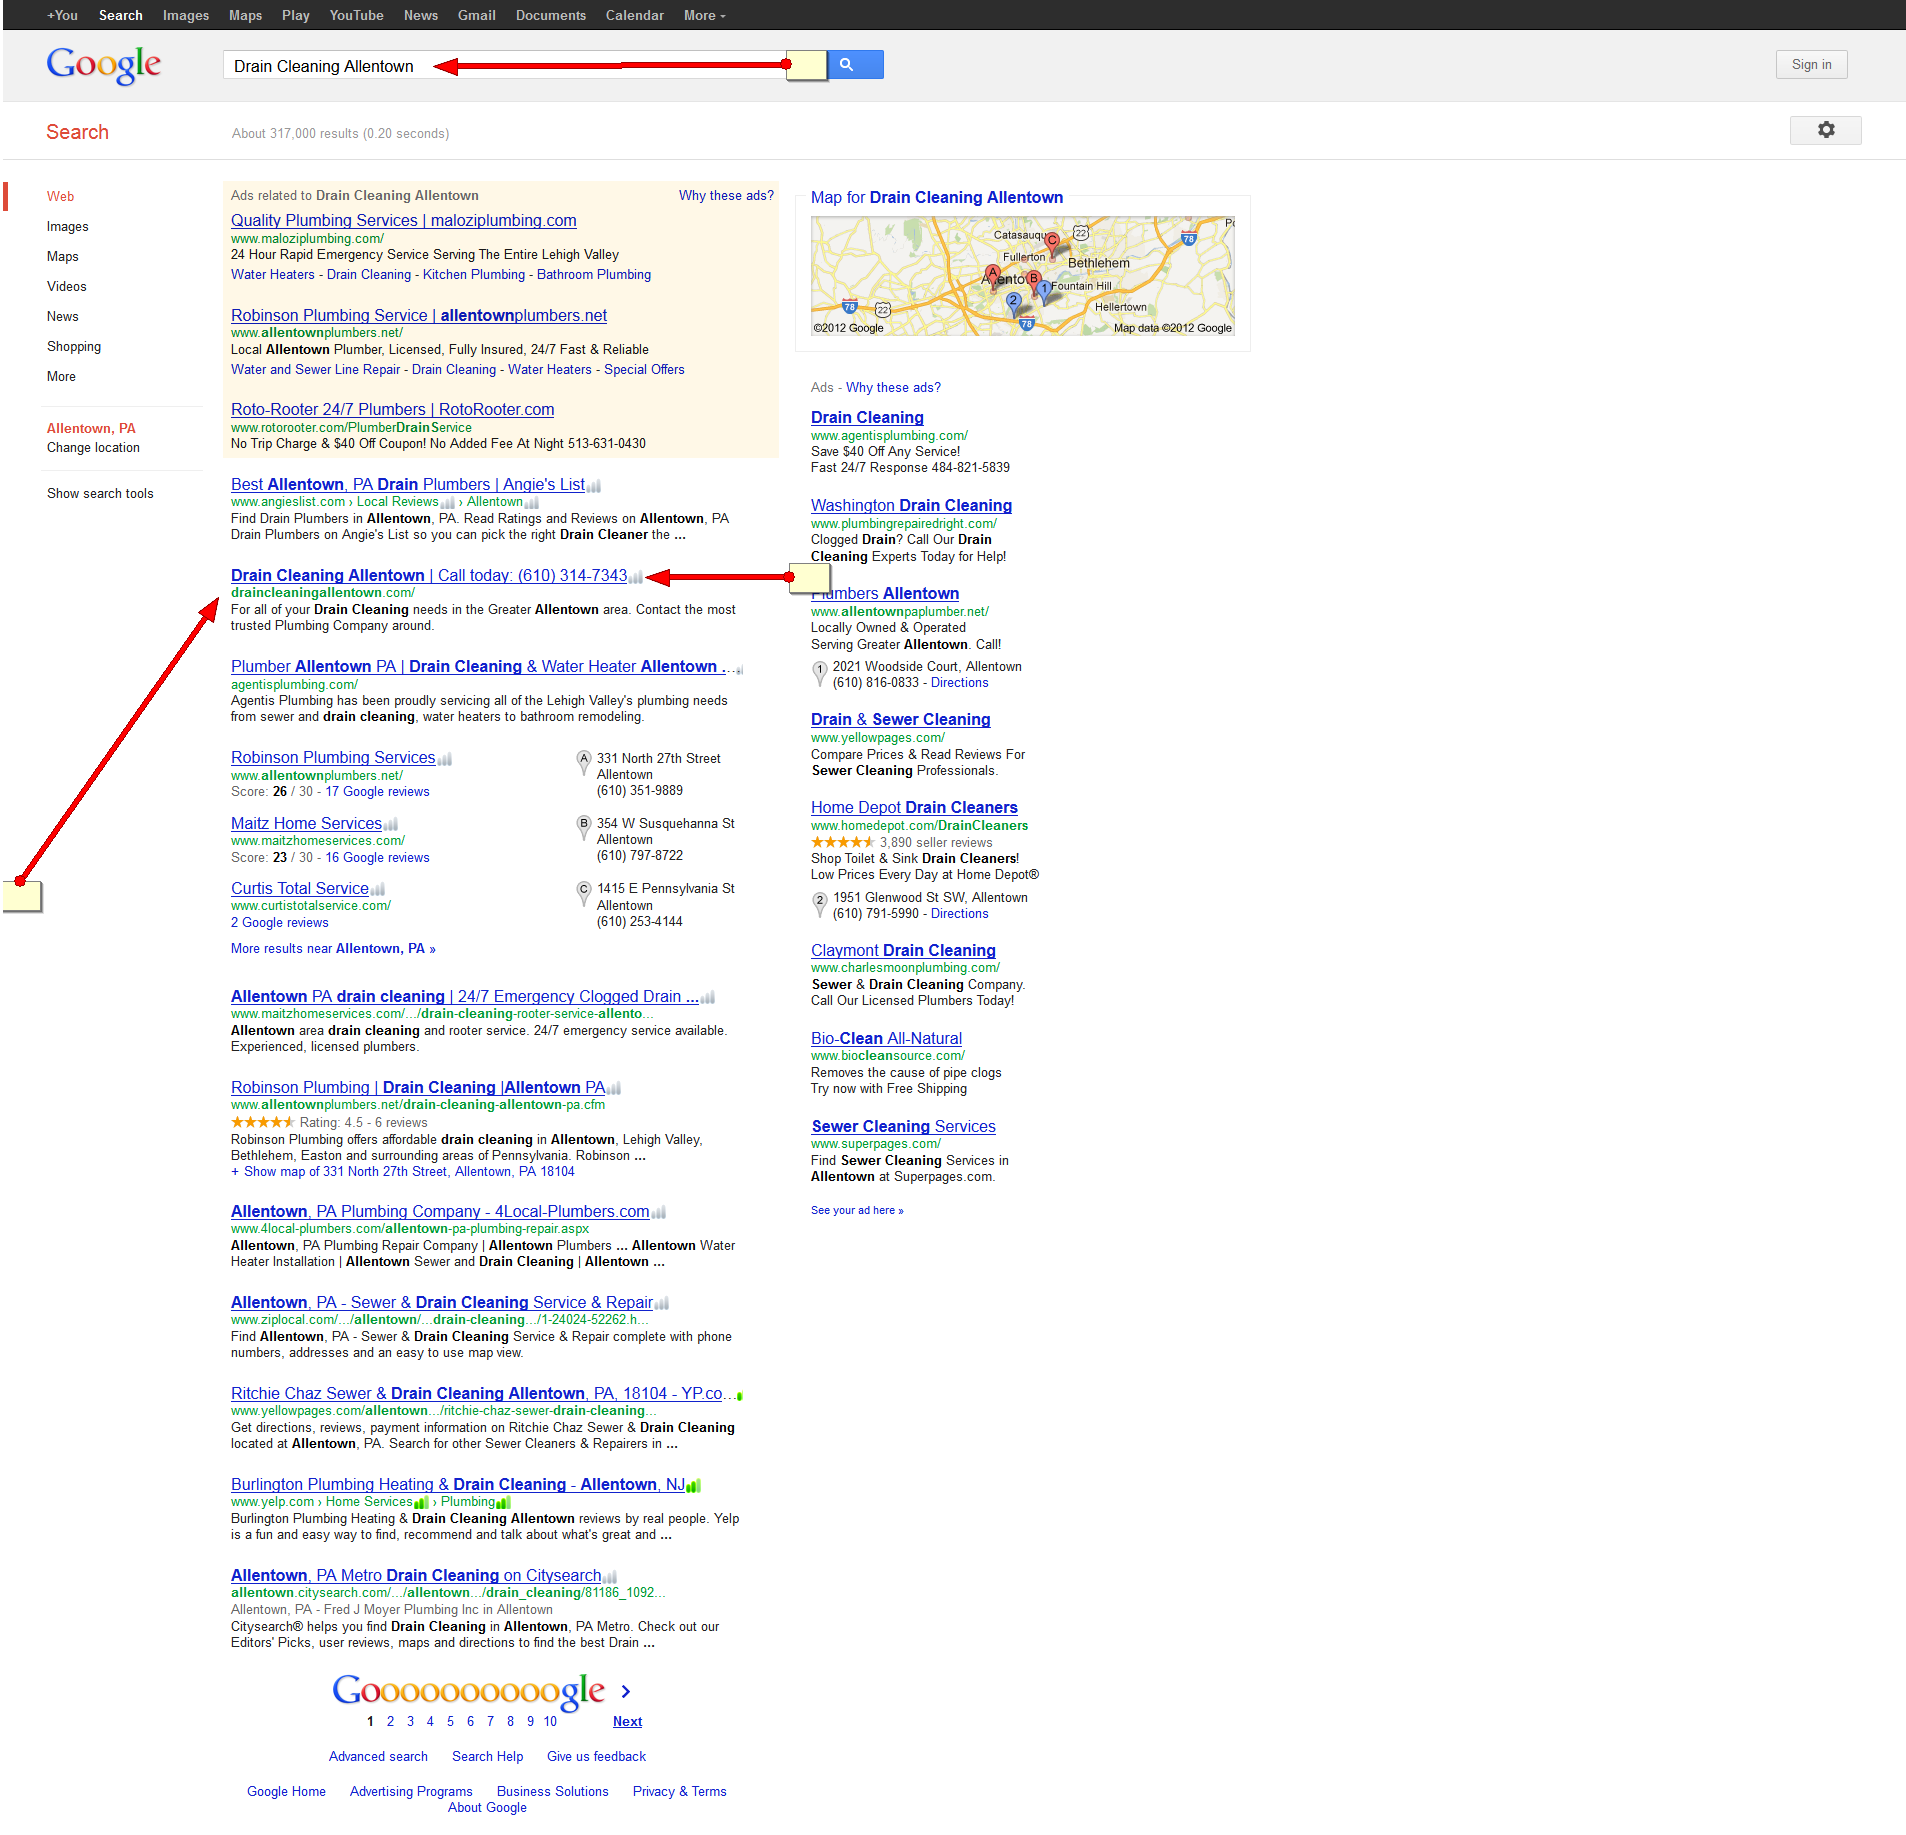Screen dimensions: 1906x1835
Task: Select Images in the left sidebar
Action: [68, 227]
